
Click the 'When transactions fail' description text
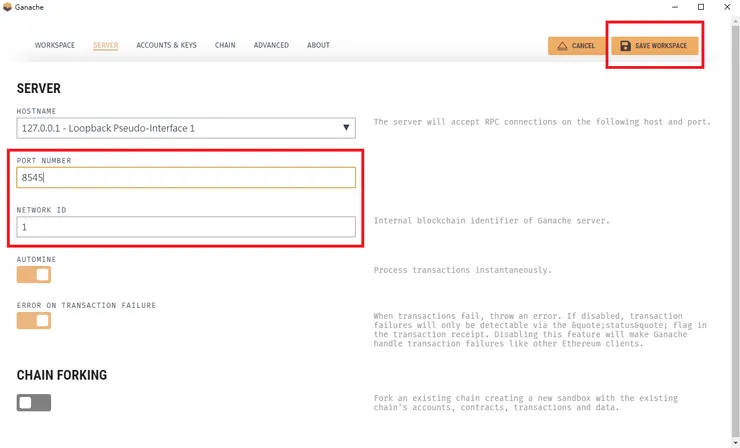point(540,330)
